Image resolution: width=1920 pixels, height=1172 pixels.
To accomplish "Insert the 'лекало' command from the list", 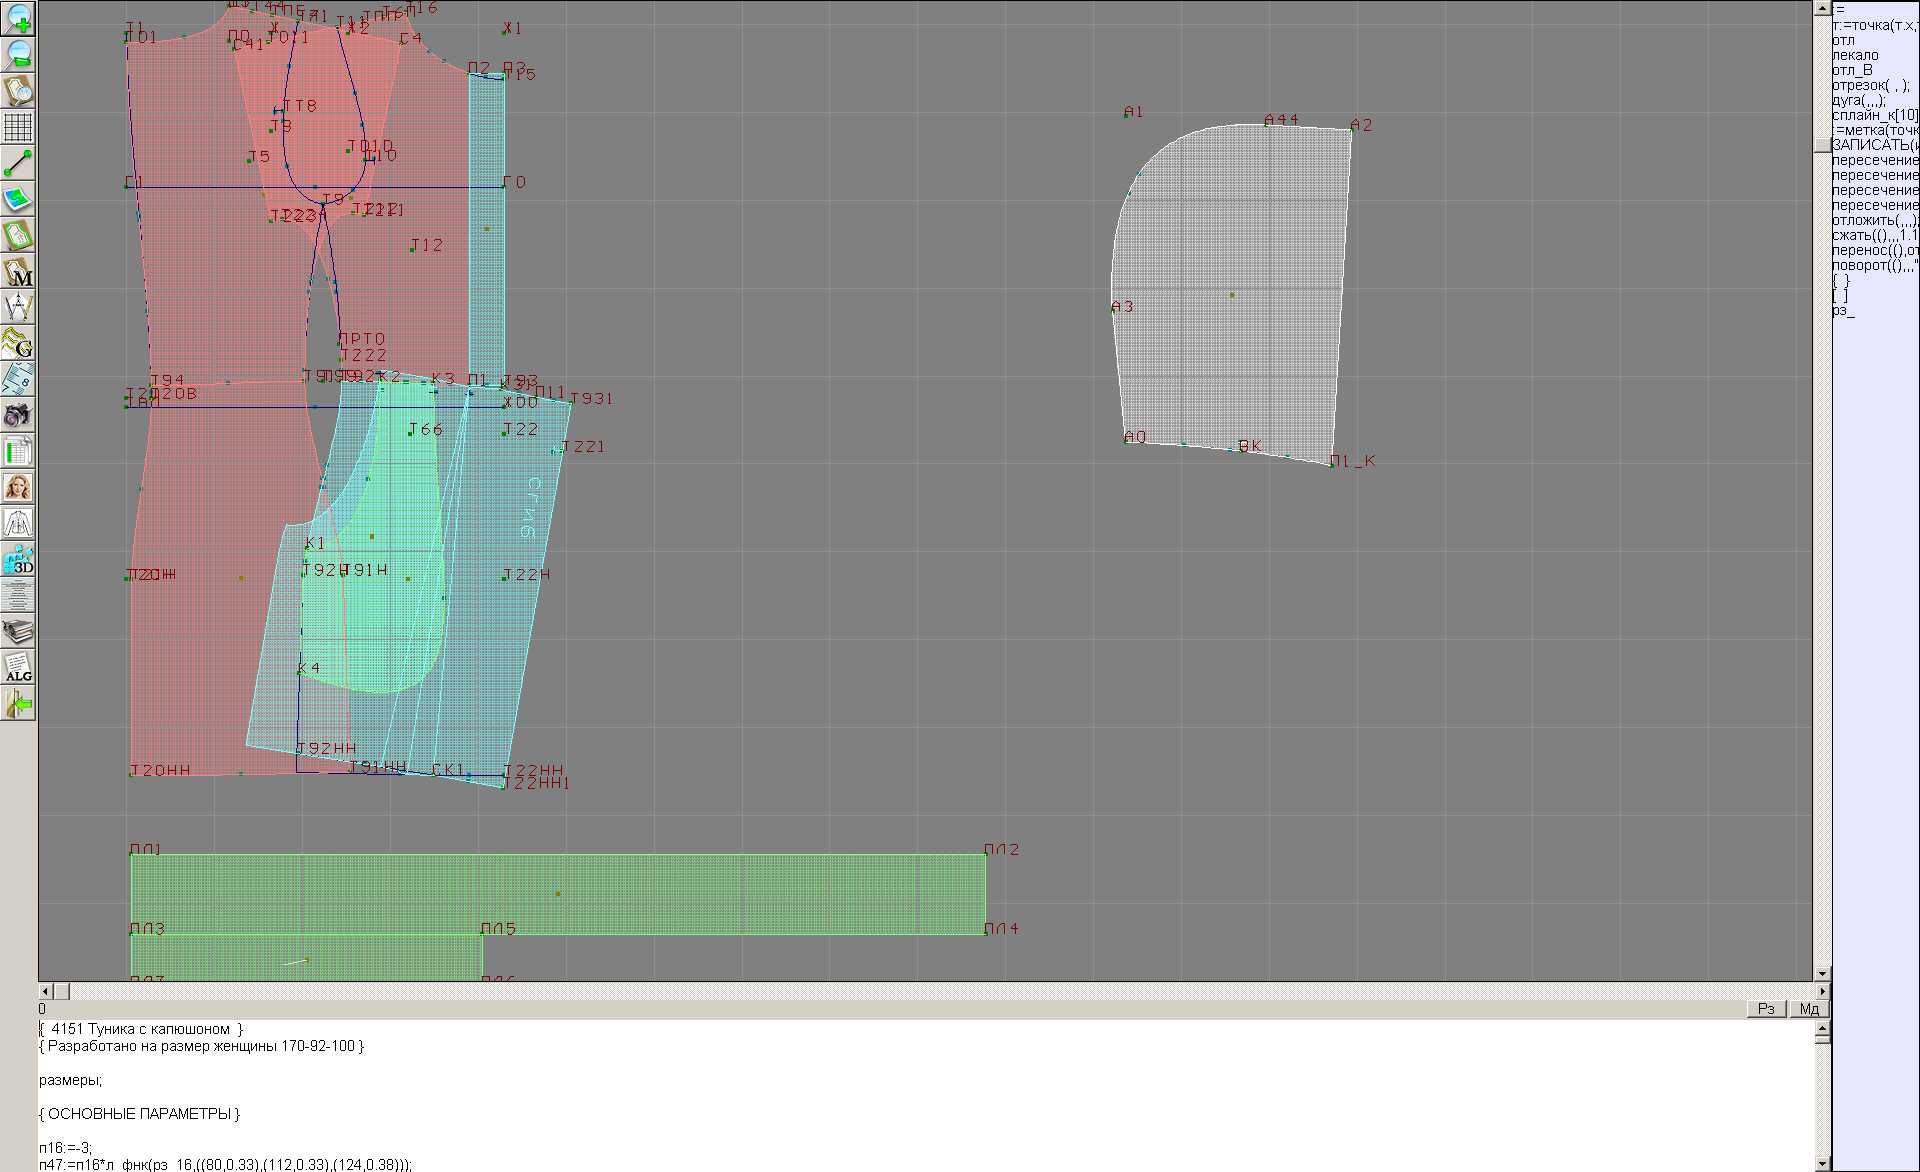I will tap(1855, 55).
